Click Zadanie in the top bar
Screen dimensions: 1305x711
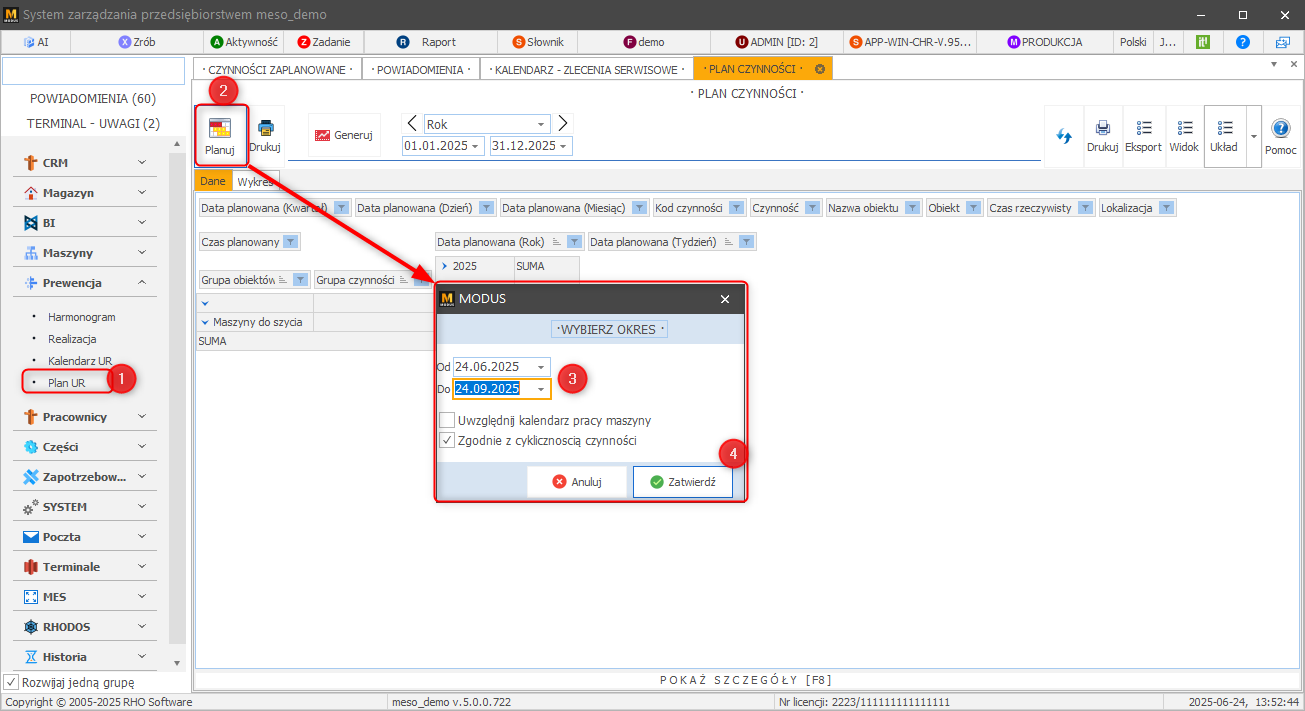point(326,42)
